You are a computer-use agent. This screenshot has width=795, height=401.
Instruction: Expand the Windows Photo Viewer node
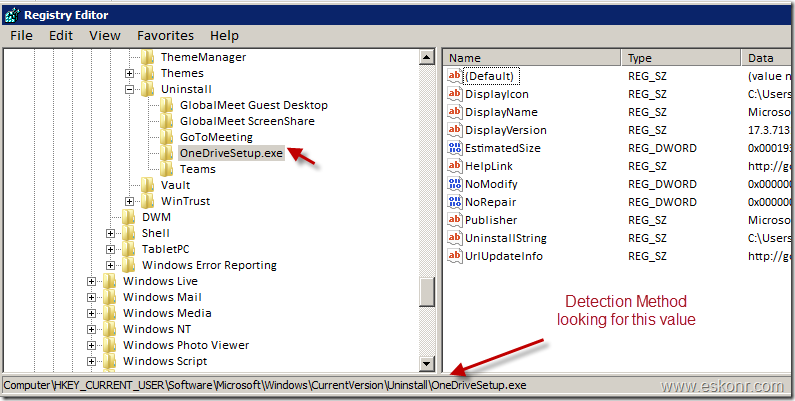(91, 345)
